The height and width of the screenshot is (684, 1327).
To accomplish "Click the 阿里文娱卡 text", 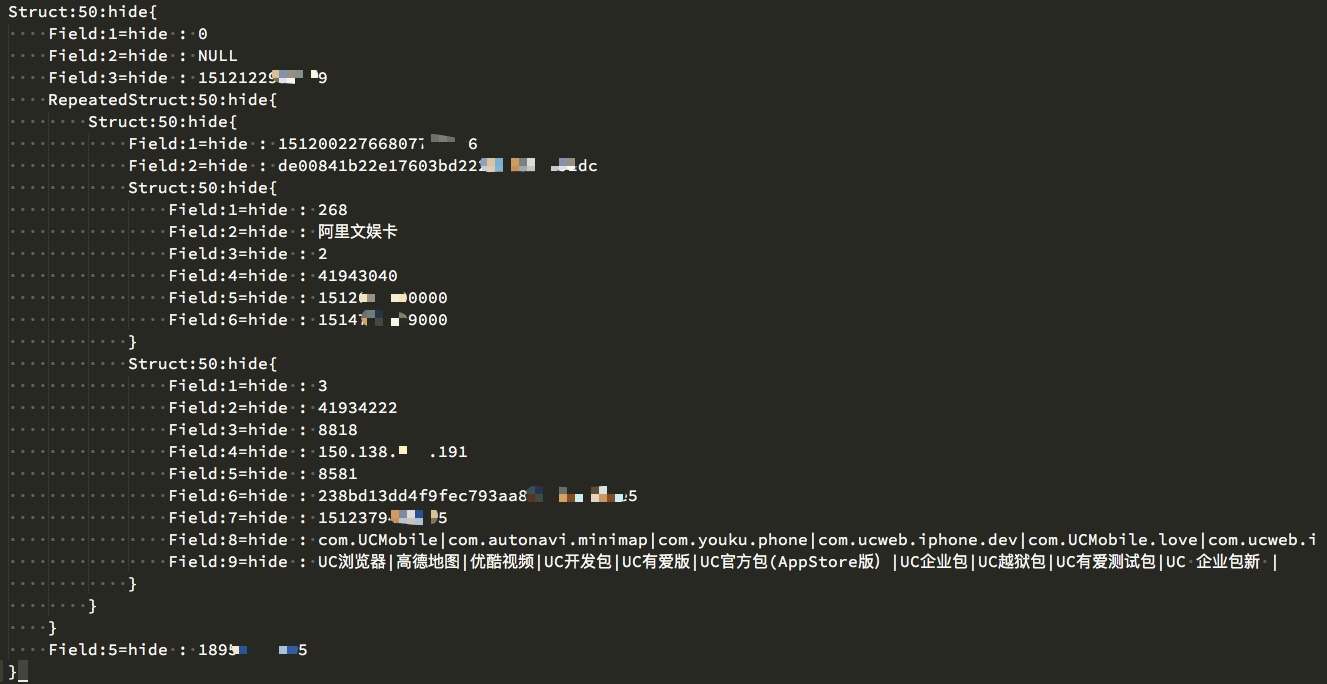I will [x=357, y=232].
